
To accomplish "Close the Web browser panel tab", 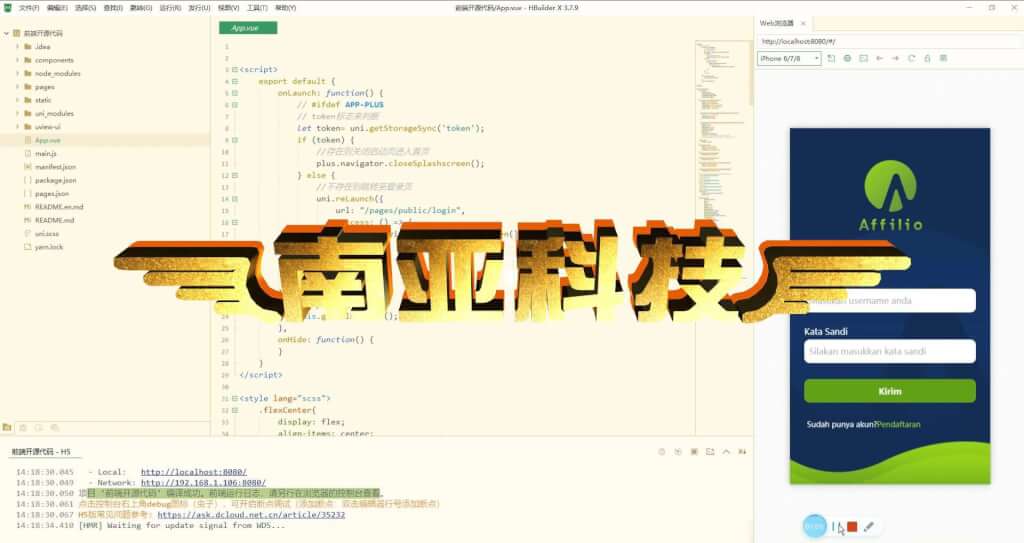I will click(x=803, y=24).
